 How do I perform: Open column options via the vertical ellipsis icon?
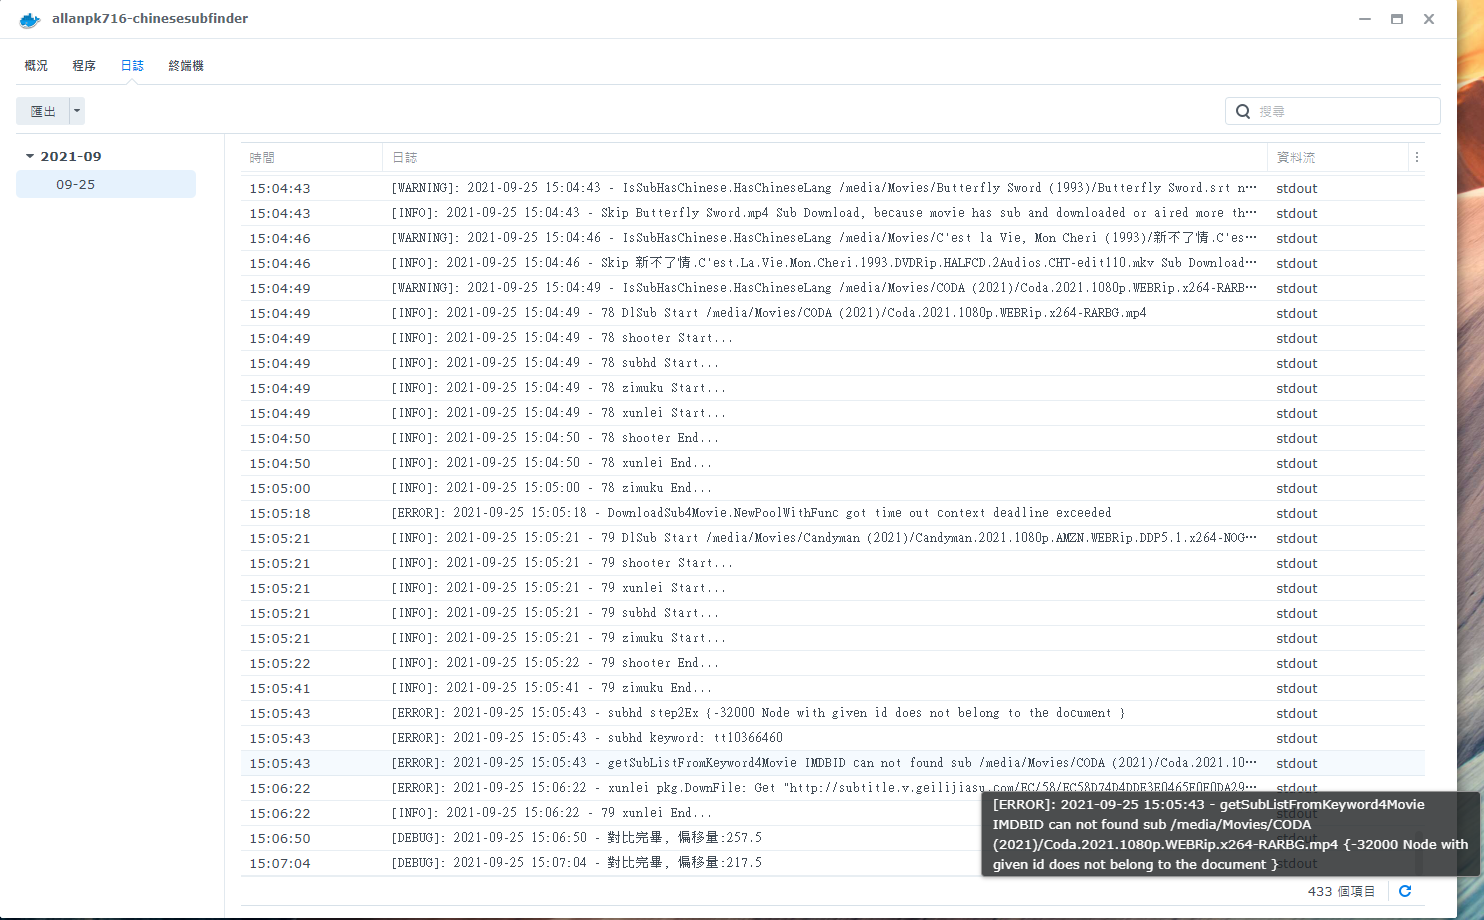click(1417, 157)
